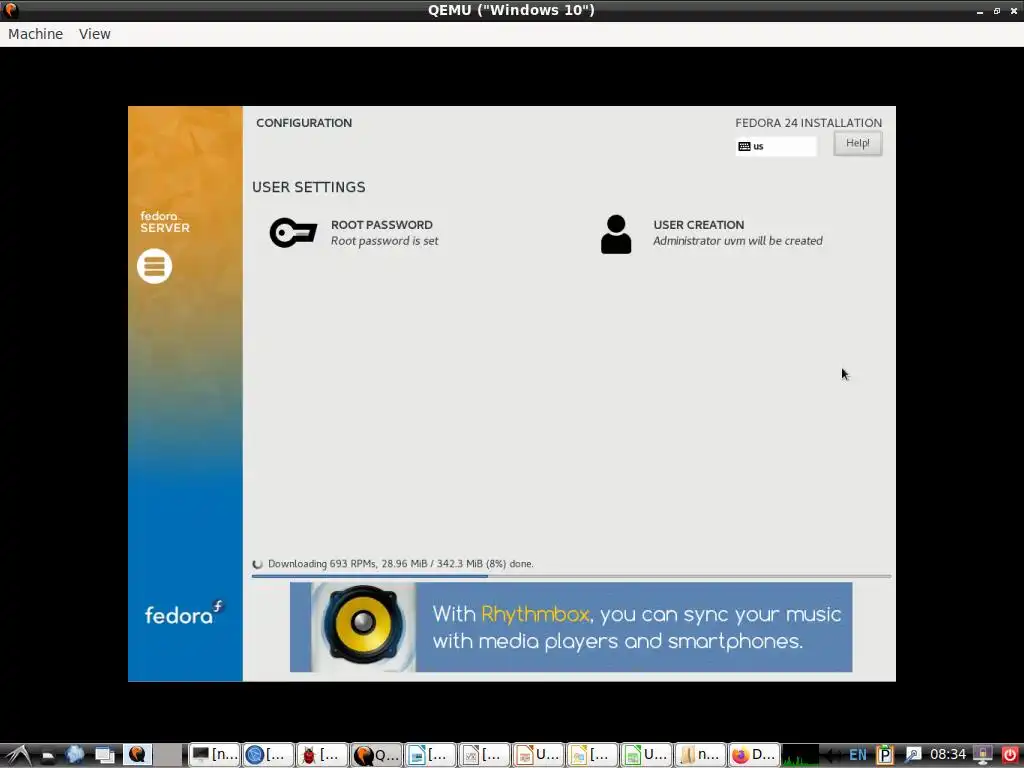Switch to the LibreOffice Draw '[...' taskbar window
This screenshot has height=768, width=1024.
pos(592,755)
